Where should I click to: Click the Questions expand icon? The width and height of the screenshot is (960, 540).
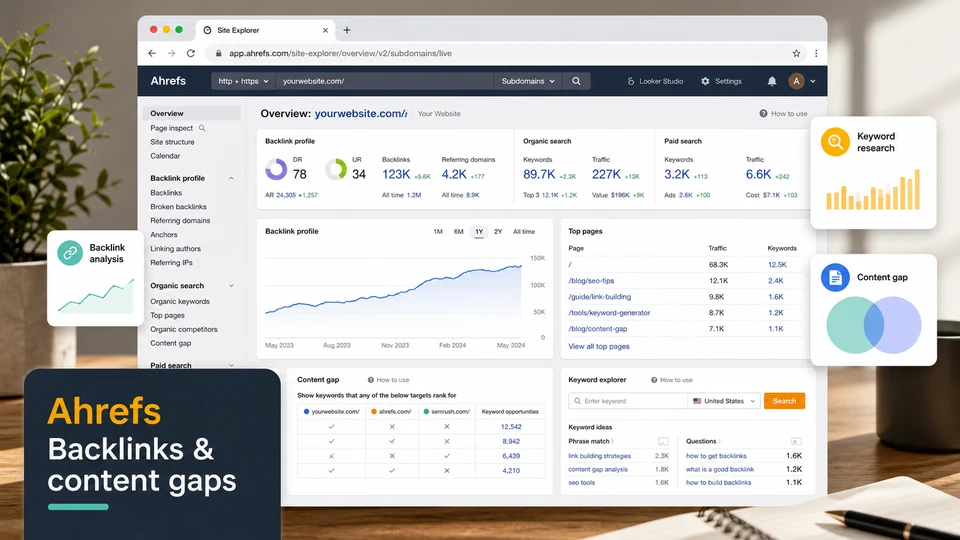tap(796, 441)
